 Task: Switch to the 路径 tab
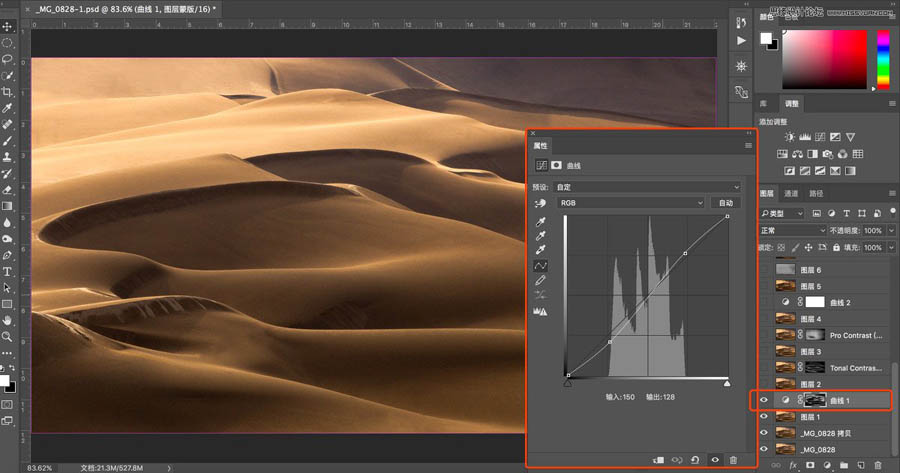[816, 193]
